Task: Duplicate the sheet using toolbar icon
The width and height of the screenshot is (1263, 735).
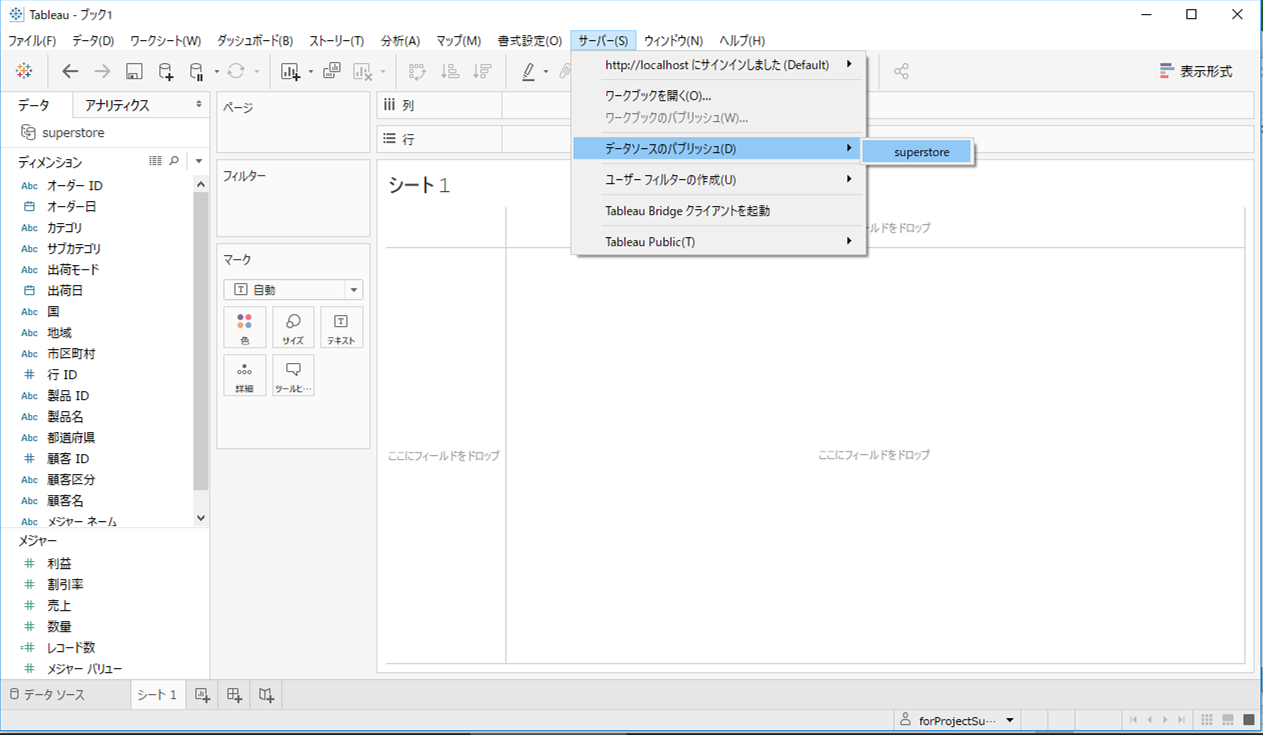Action: click(332, 71)
